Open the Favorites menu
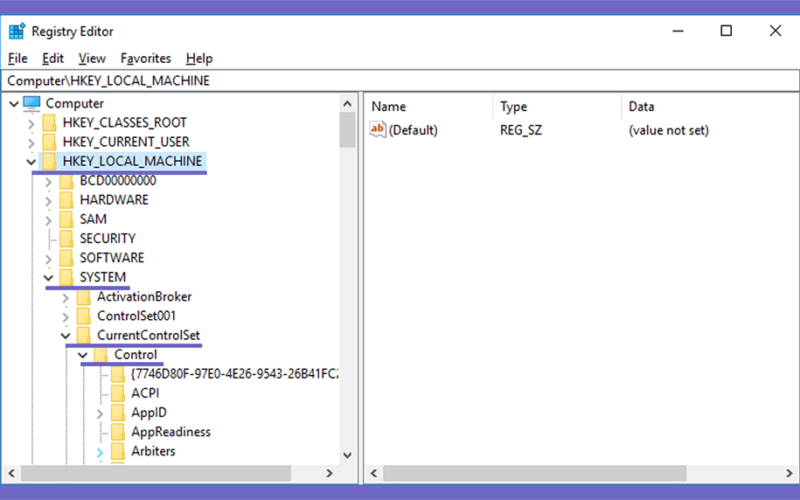 145,59
